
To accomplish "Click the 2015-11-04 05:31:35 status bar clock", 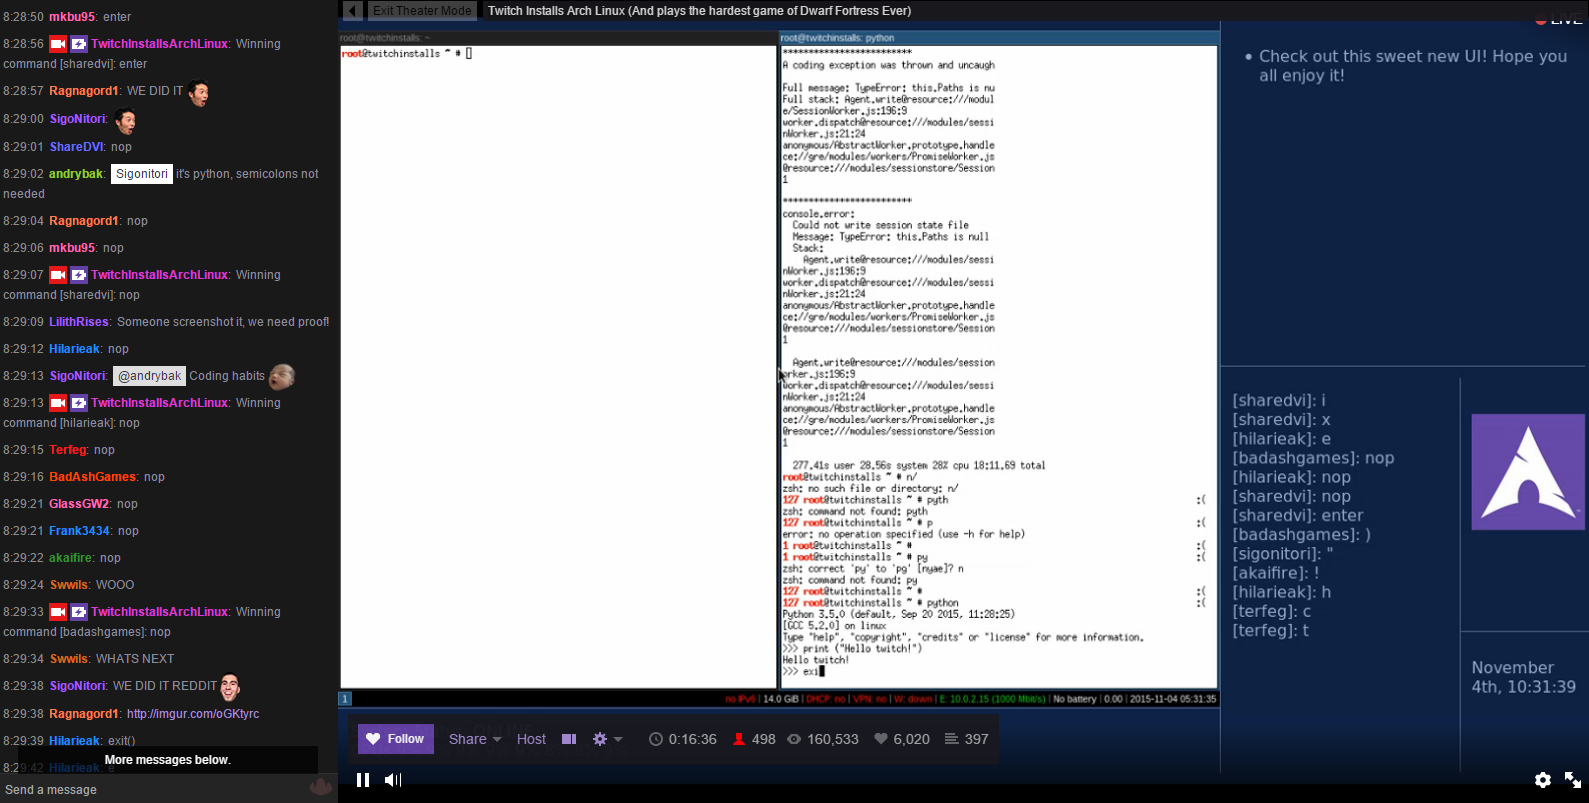I will pos(1173,699).
